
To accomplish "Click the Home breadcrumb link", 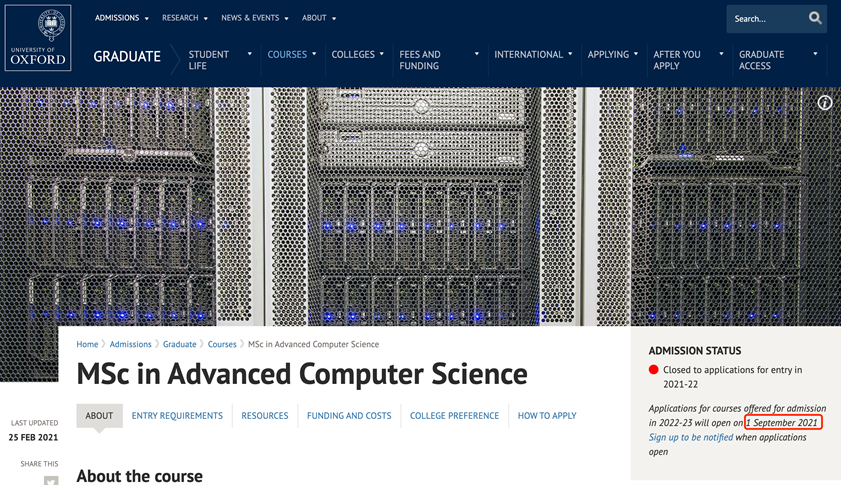I will pos(87,344).
